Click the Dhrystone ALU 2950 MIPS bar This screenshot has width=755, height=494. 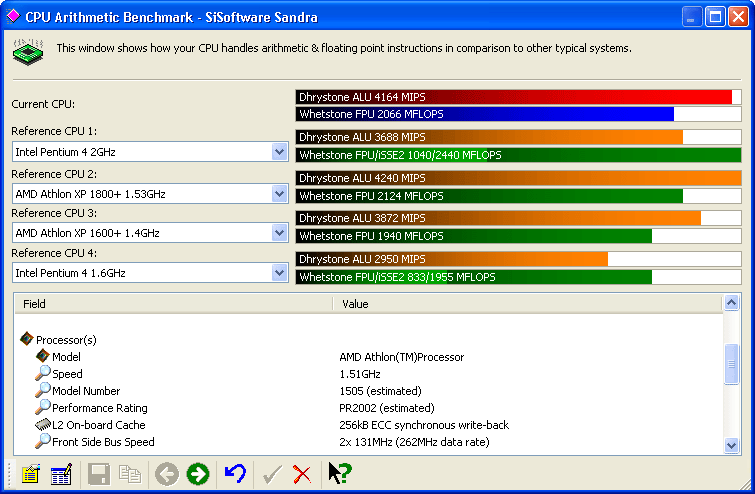pos(519,259)
